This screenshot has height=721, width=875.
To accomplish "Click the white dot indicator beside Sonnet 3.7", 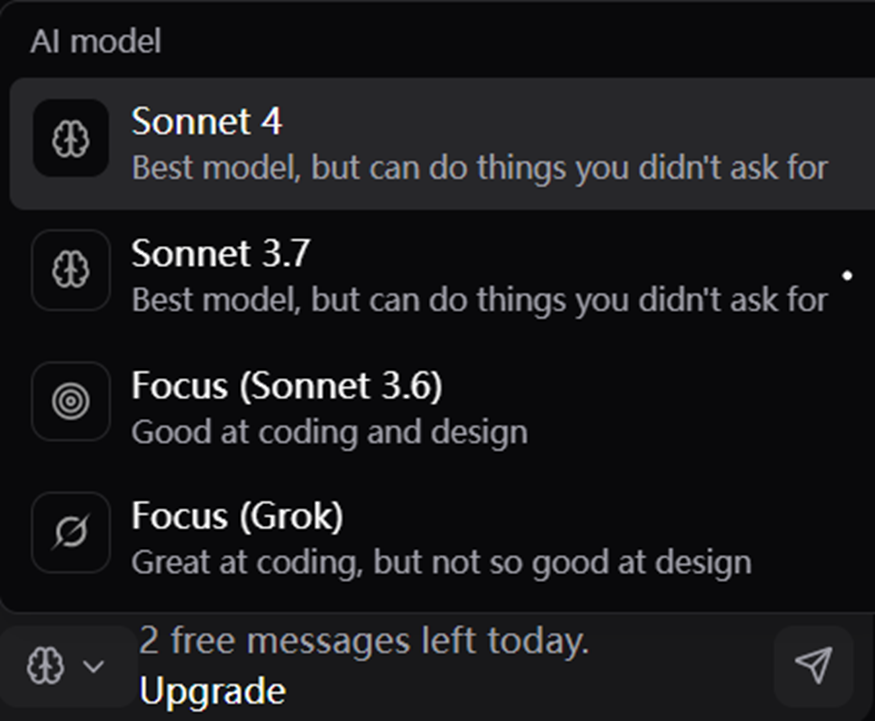I will point(847,275).
